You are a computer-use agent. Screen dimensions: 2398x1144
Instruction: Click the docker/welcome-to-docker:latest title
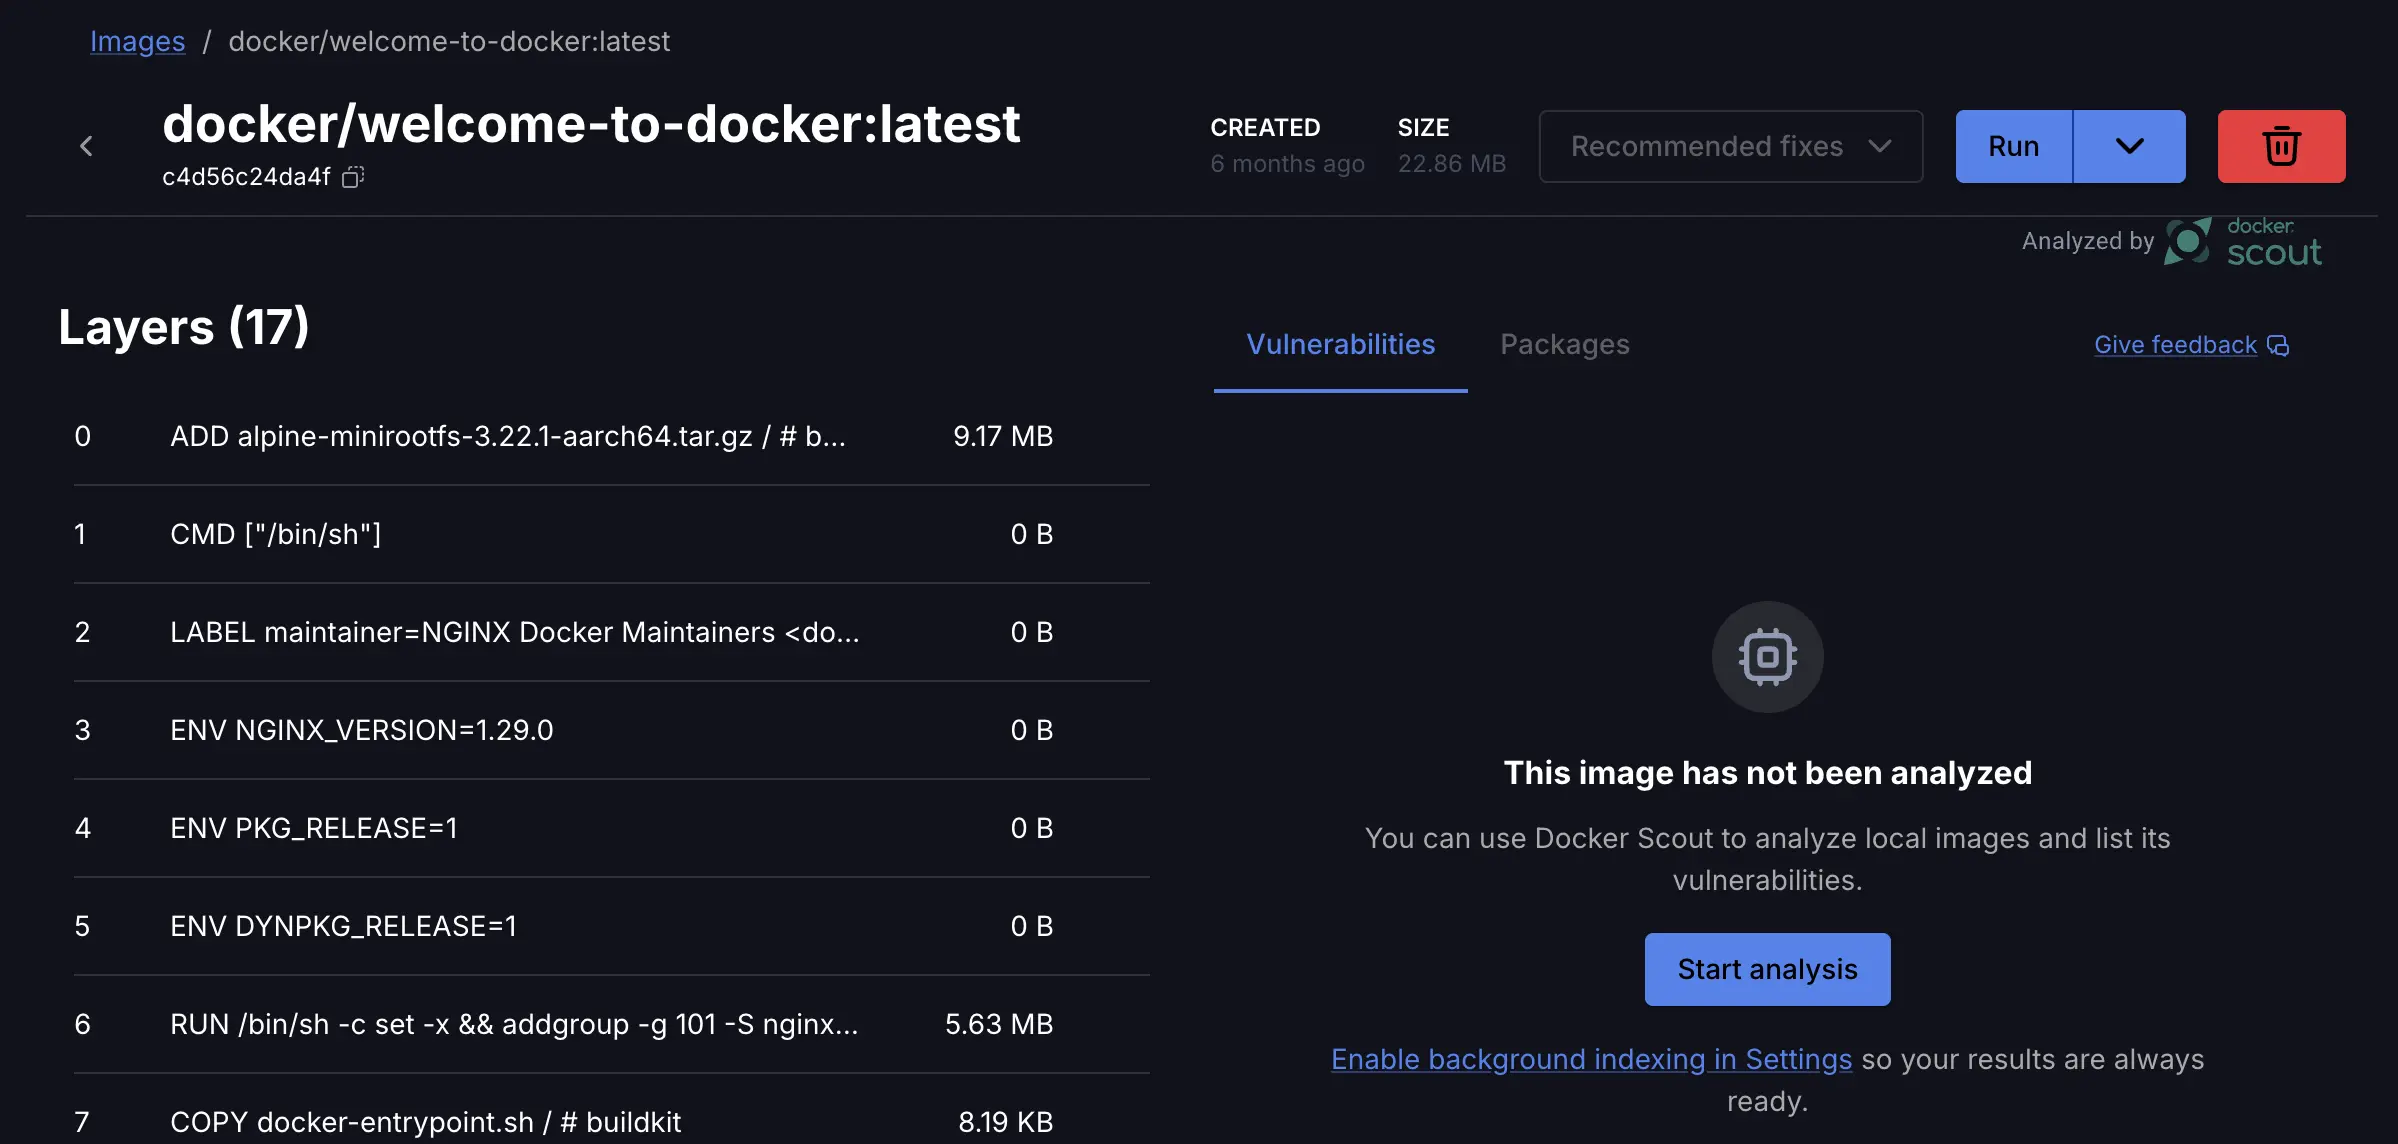pyautogui.click(x=592, y=123)
